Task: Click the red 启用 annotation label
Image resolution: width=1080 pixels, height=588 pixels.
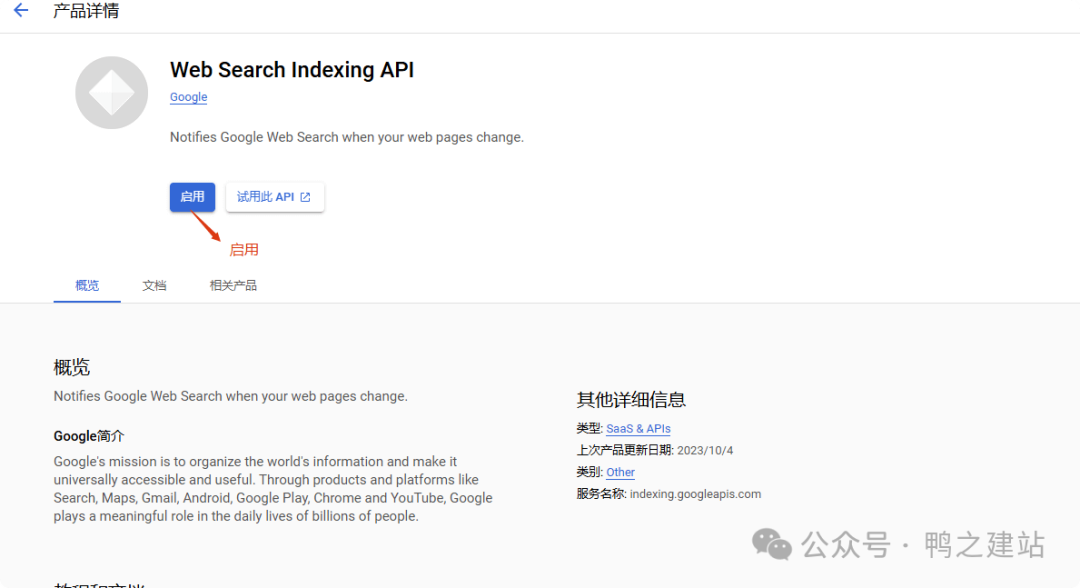Action: tap(244, 250)
